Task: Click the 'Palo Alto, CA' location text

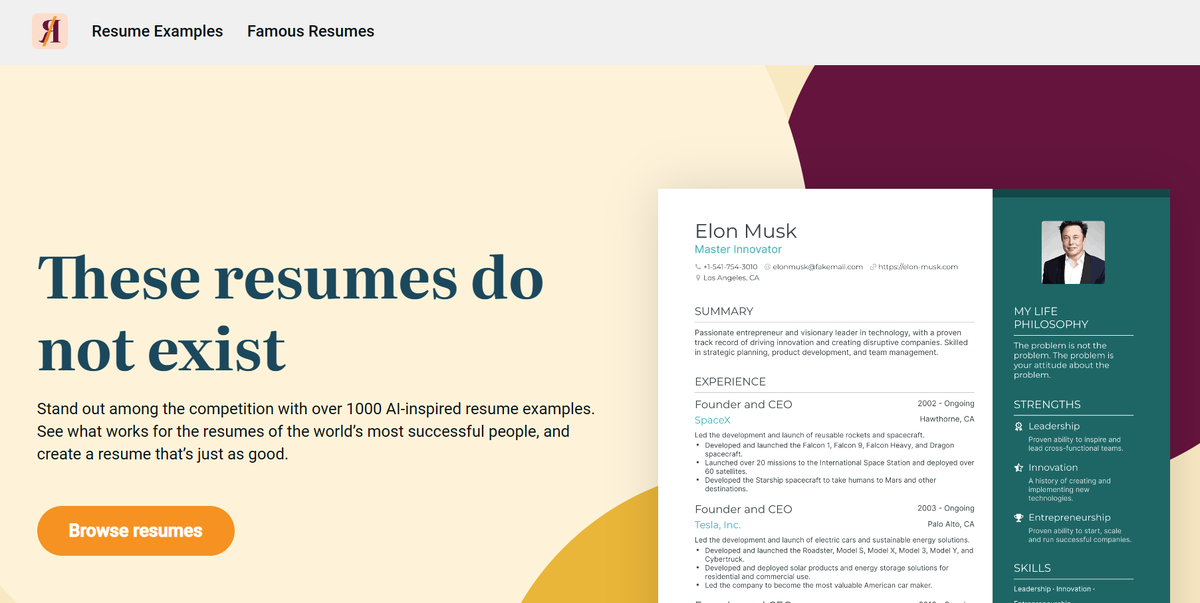Action: 951,524
